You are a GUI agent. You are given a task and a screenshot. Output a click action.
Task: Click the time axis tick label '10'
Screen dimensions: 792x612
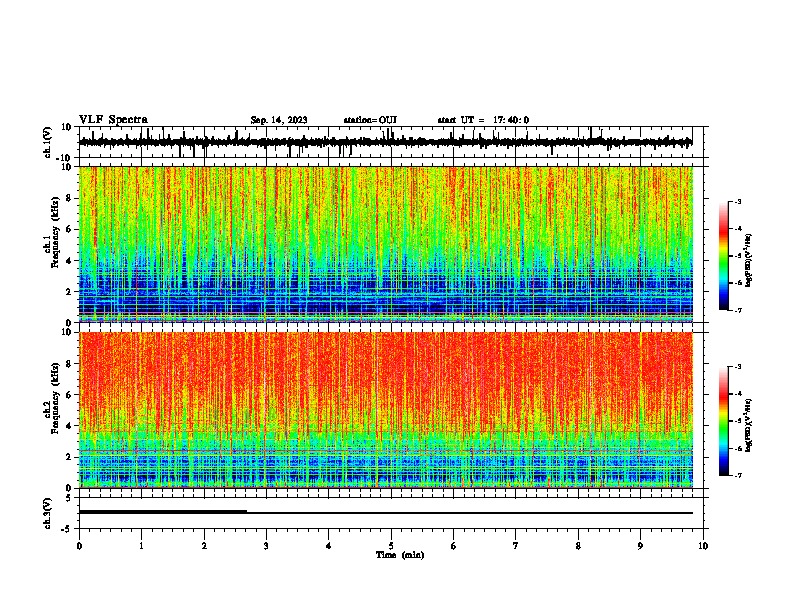click(x=703, y=546)
